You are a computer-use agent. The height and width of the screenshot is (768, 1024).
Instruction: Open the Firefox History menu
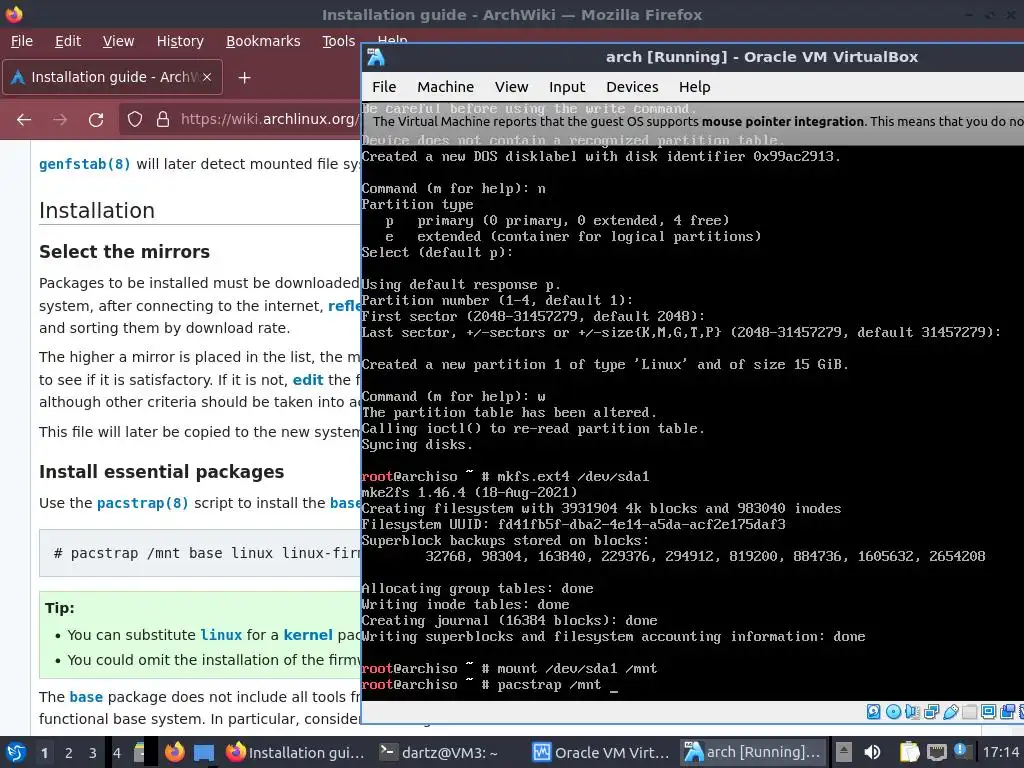(x=180, y=41)
